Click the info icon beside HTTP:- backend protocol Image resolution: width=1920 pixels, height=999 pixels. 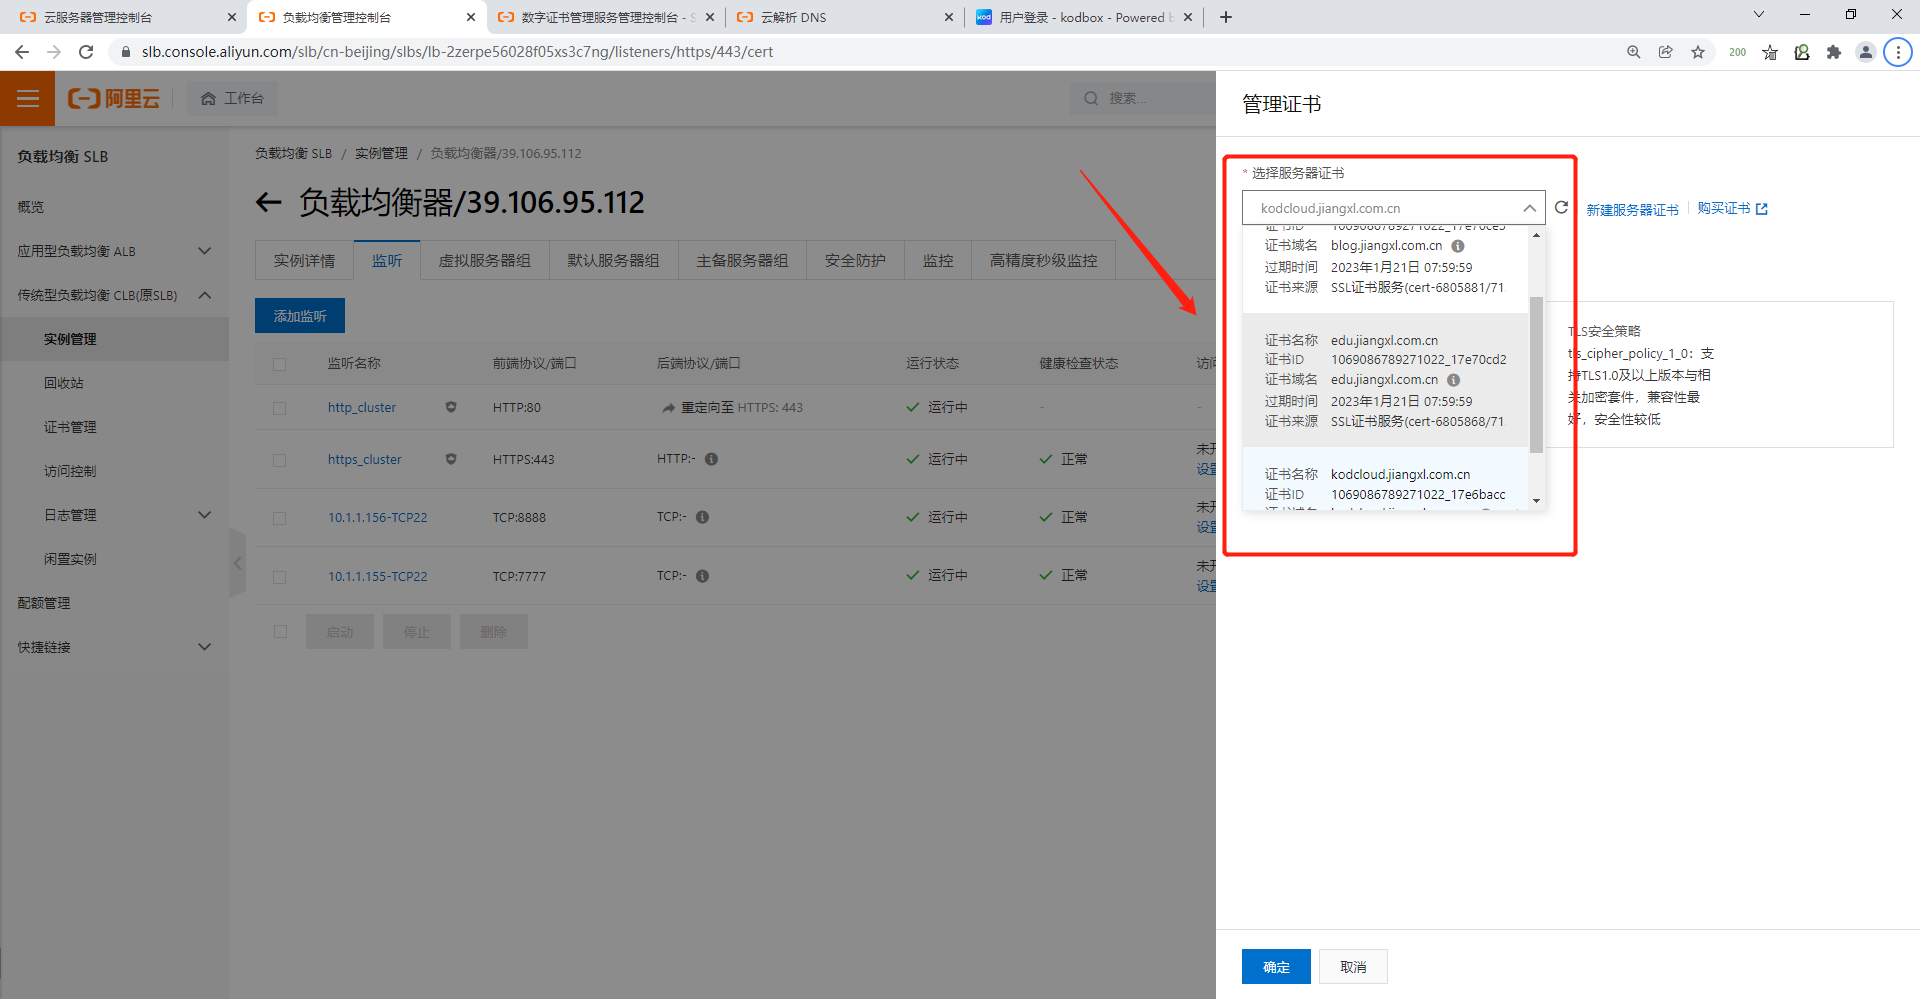(711, 459)
